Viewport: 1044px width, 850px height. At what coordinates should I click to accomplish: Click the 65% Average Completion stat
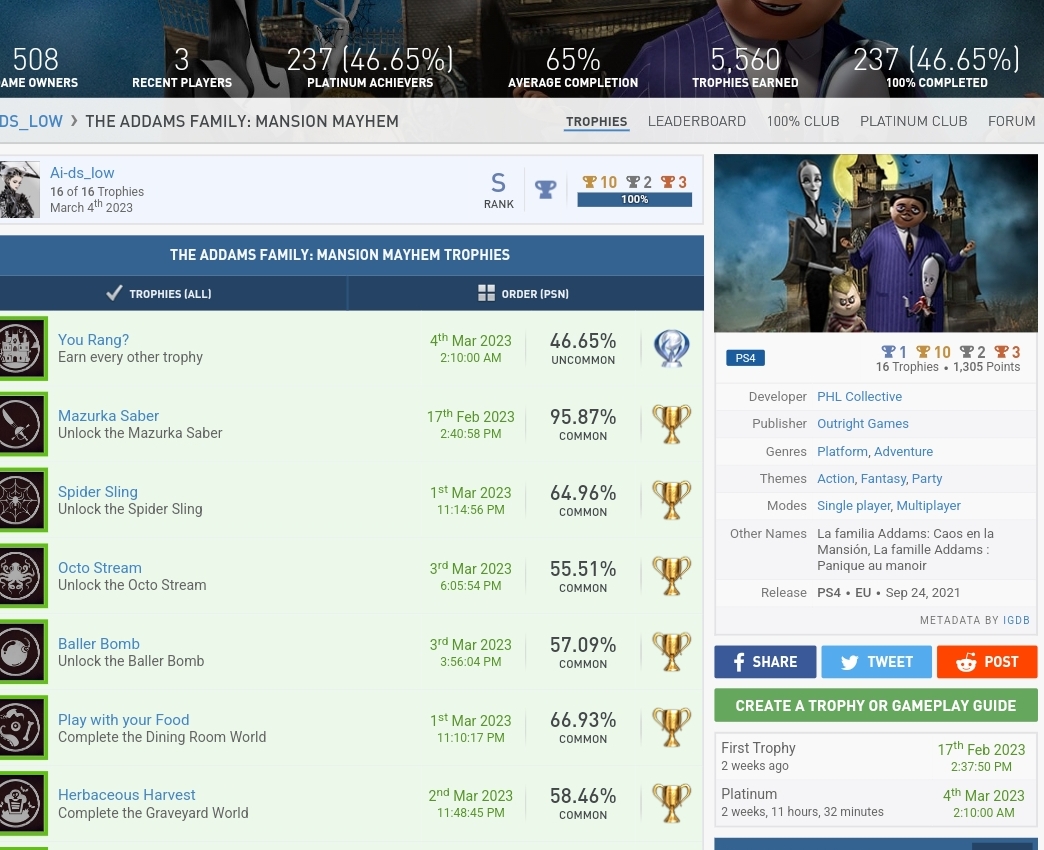tap(573, 67)
